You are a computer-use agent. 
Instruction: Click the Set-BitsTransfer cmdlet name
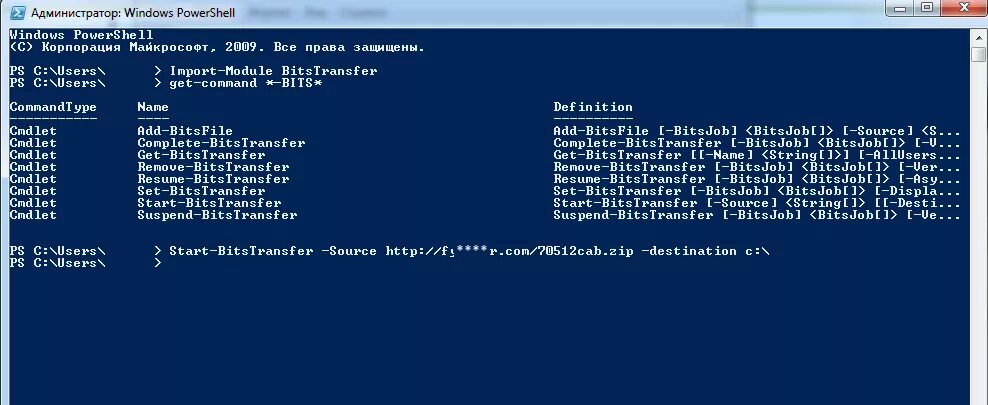coord(202,191)
